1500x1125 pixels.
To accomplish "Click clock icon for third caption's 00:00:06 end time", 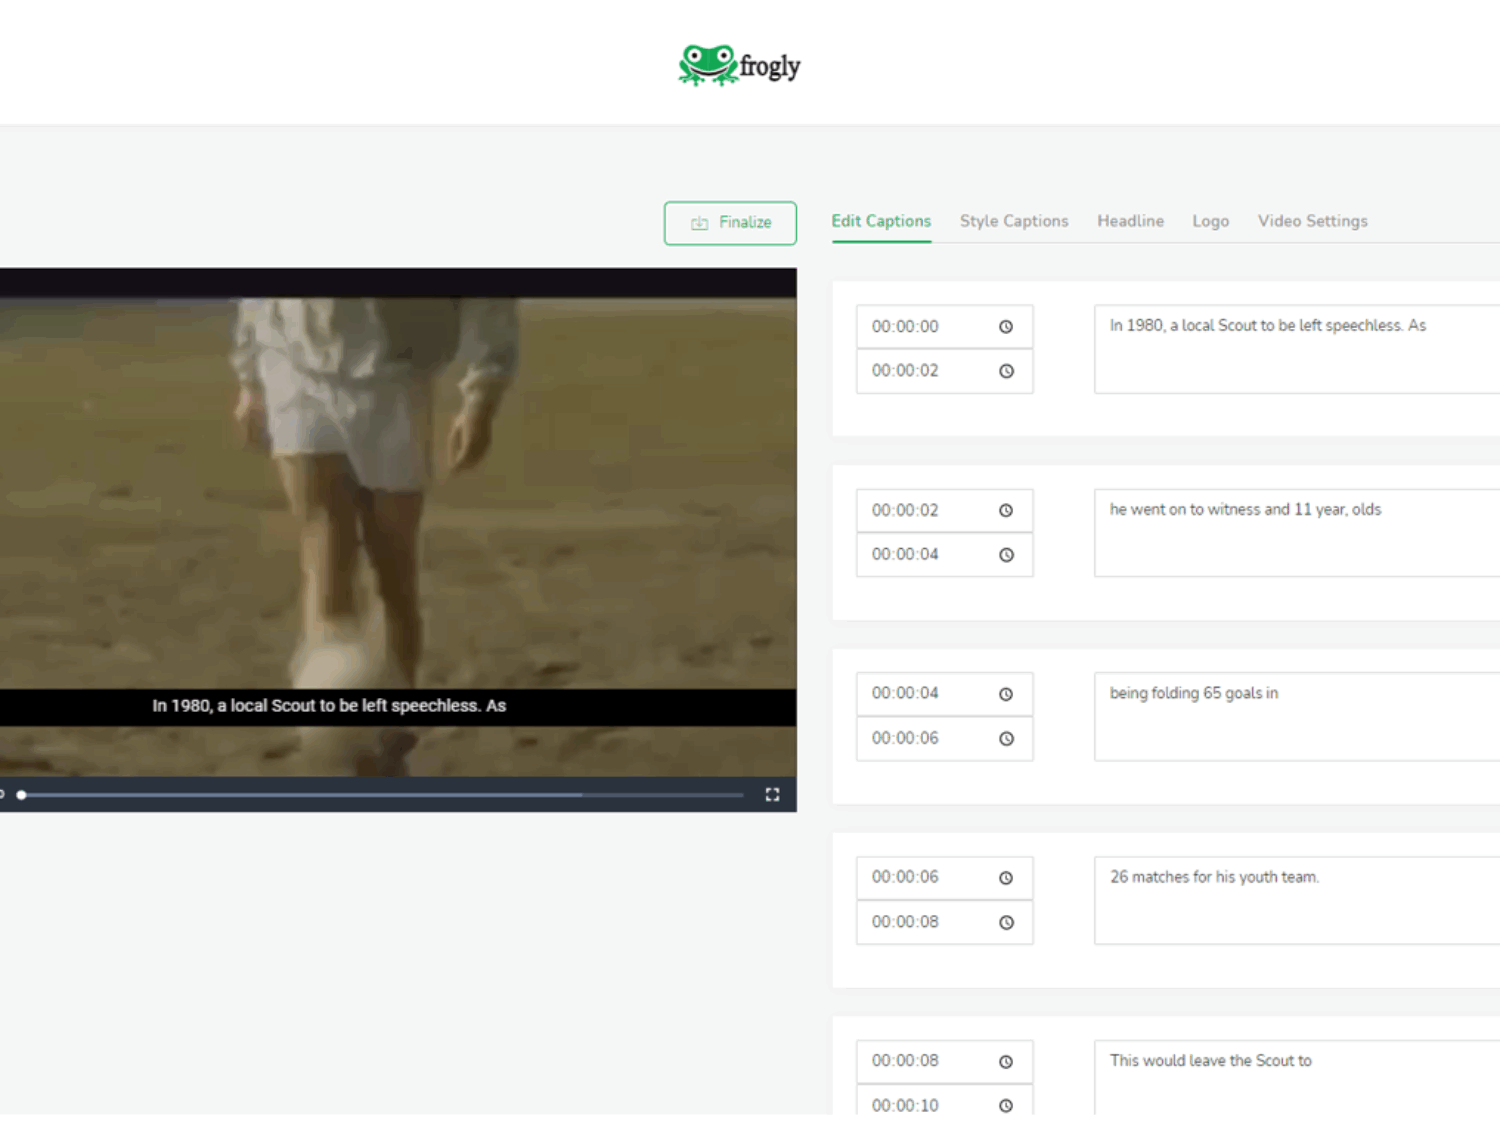I will point(1006,739).
